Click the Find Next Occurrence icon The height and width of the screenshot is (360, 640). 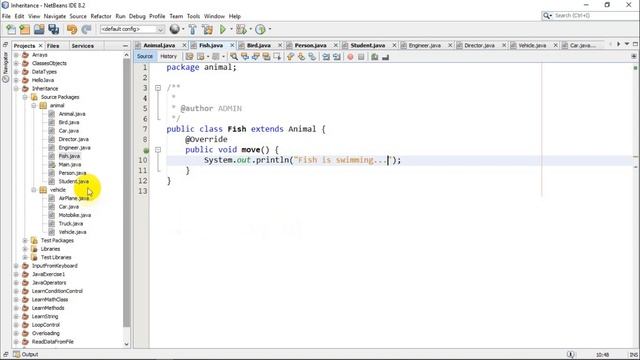(x=256, y=57)
